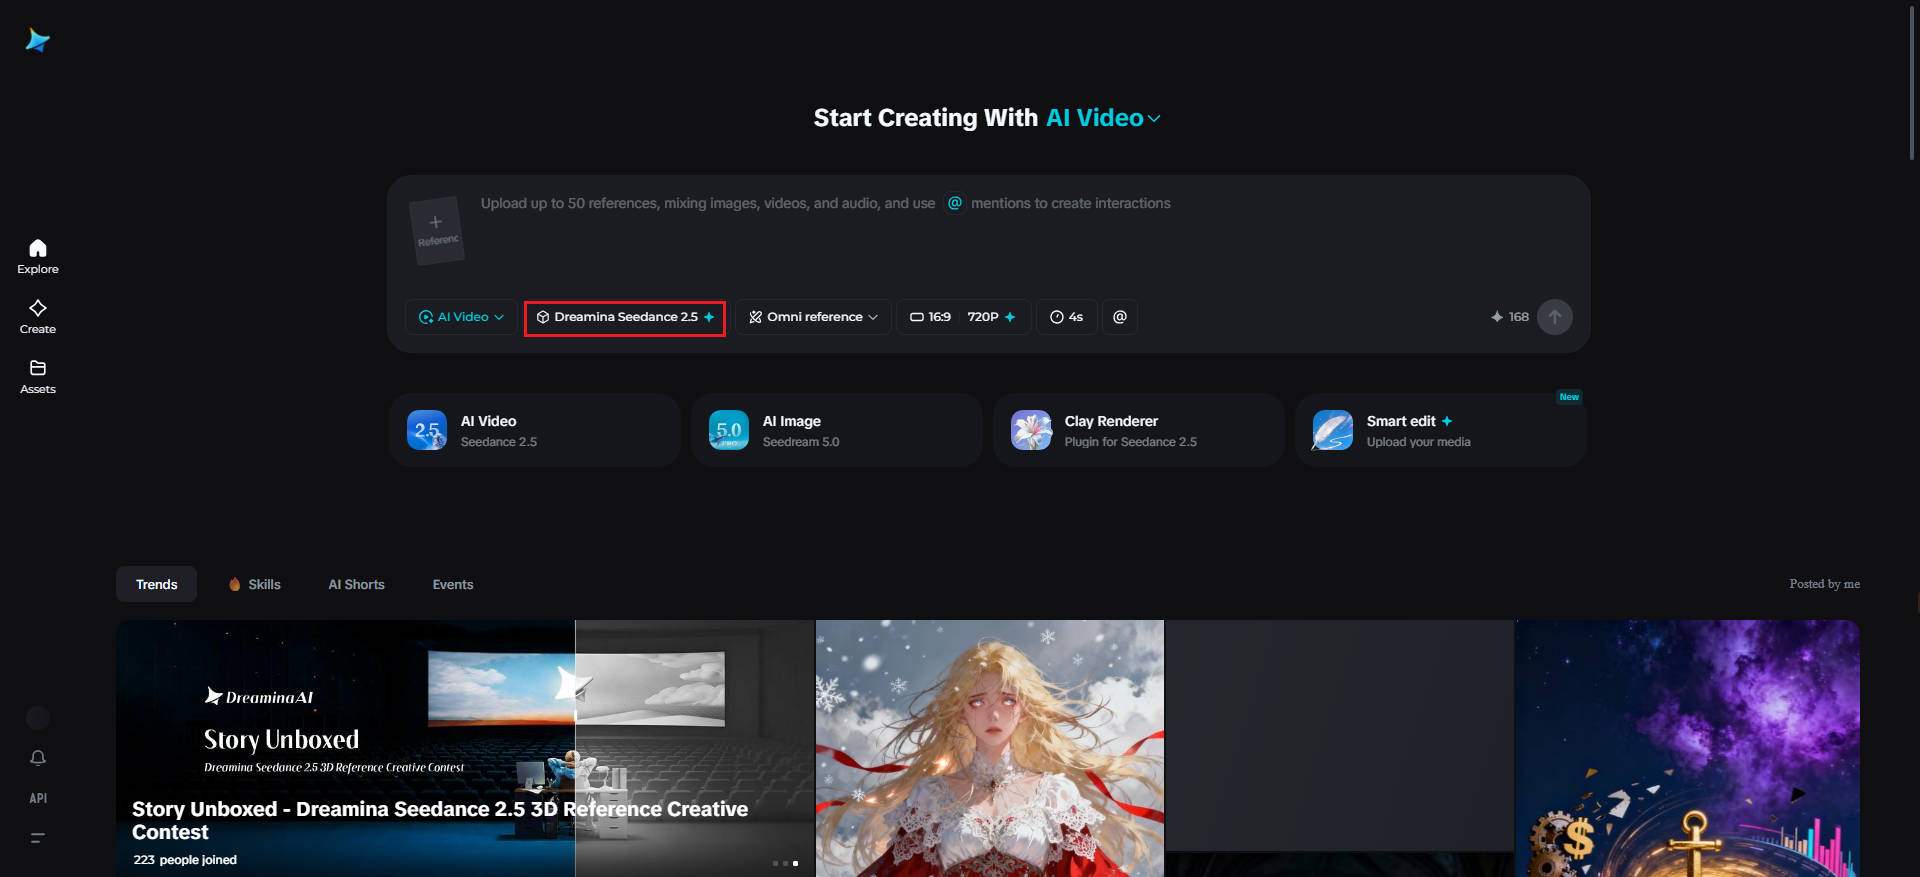This screenshot has width=1920, height=877.
Task: Check the 168 credits indicator
Action: click(1510, 317)
